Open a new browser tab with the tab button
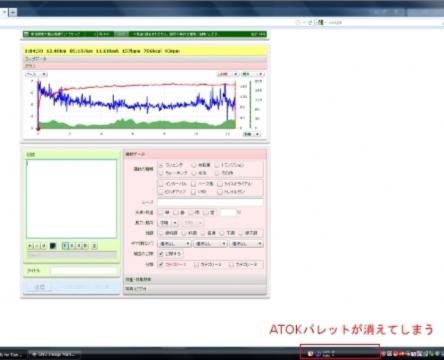The height and width of the screenshot is (360, 444). click(13, 12)
